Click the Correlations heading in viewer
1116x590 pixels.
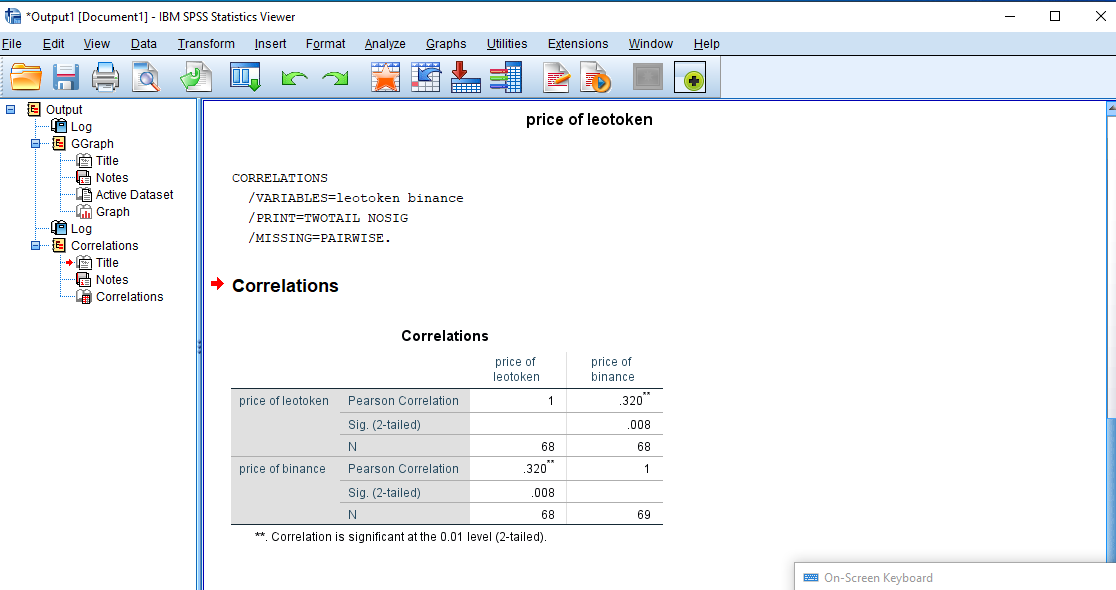tap(285, 286)
